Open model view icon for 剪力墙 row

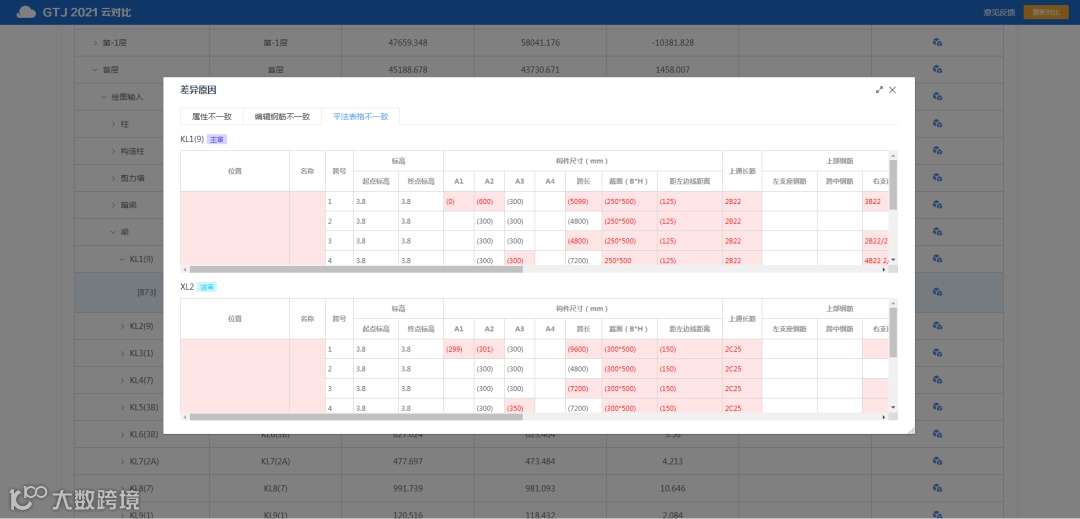pyautogui.click(x=937, y=178)
